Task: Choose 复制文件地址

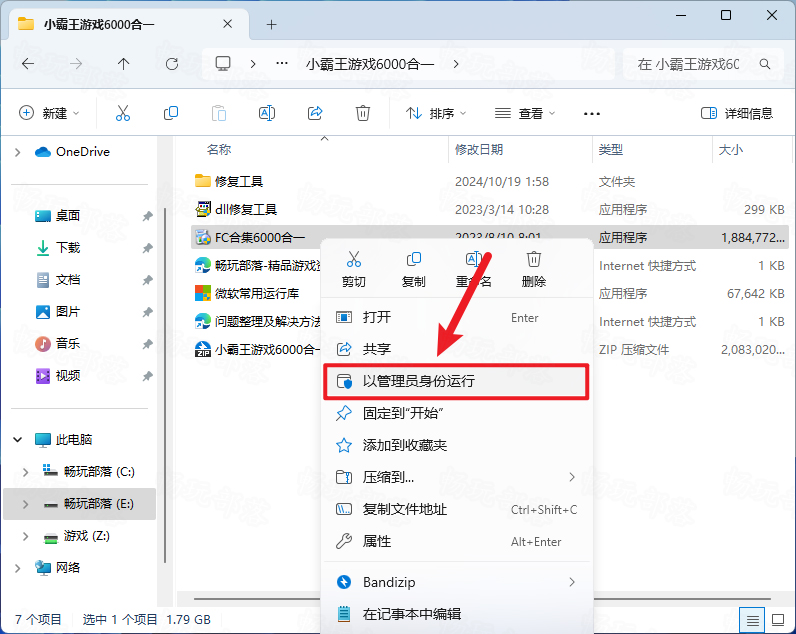Action: point(456,509)
